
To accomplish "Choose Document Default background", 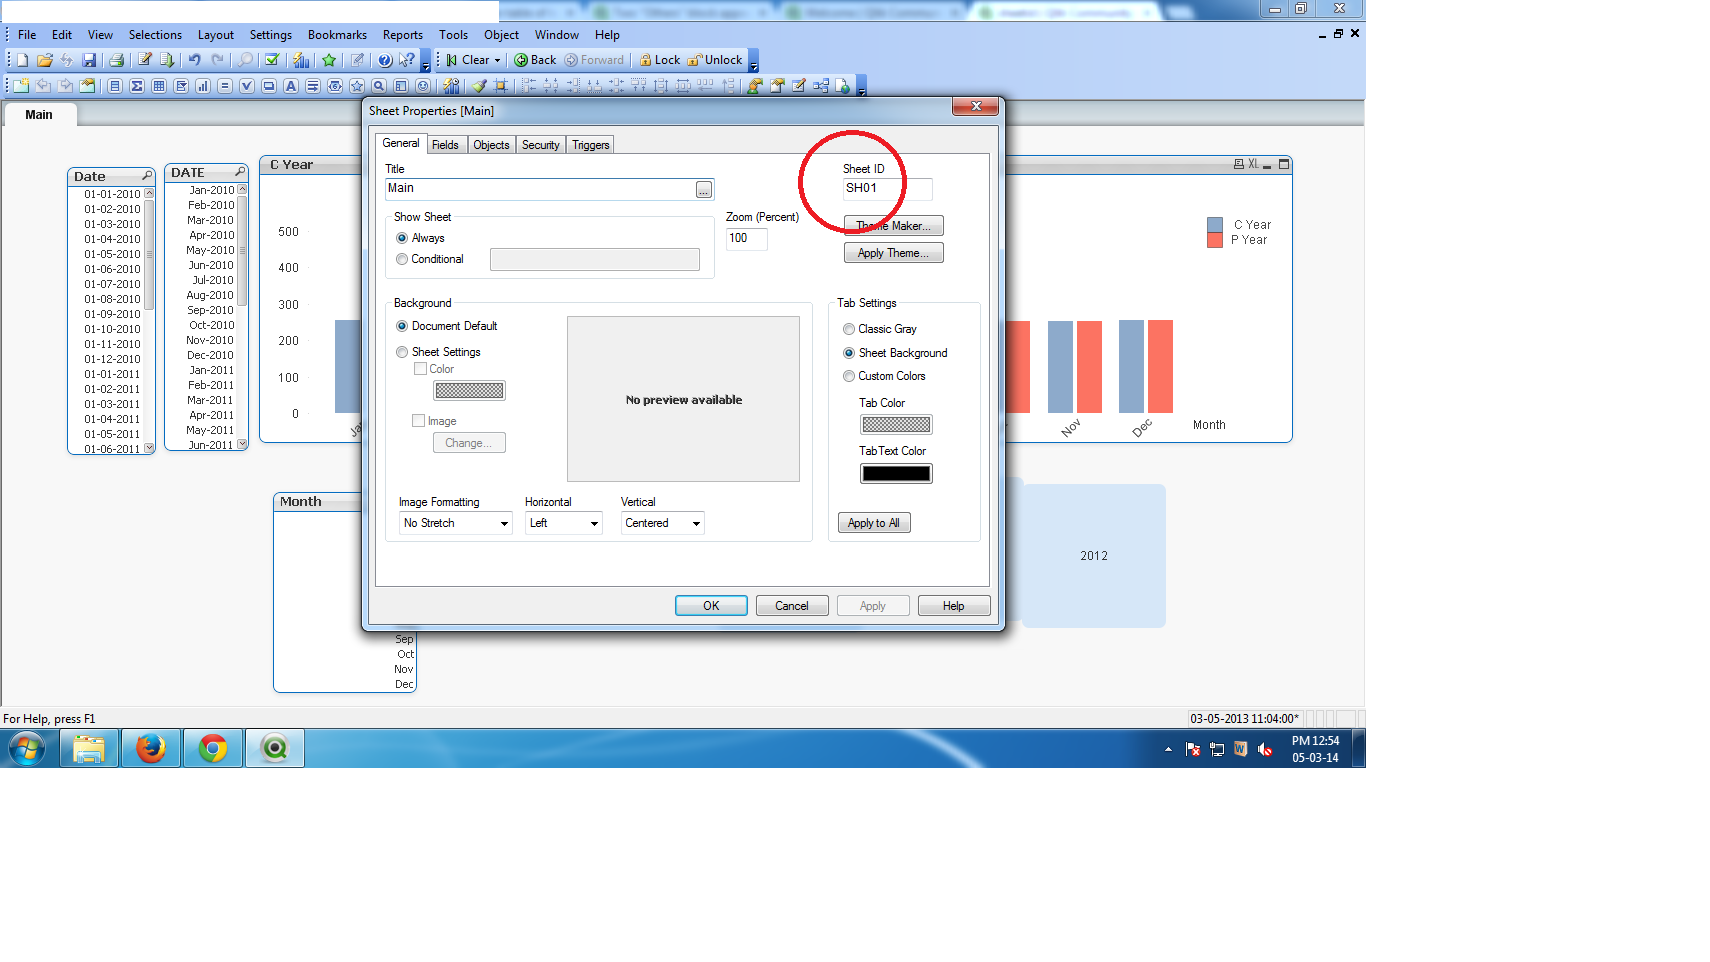I will pyautogui.click(x=402, y=326).
